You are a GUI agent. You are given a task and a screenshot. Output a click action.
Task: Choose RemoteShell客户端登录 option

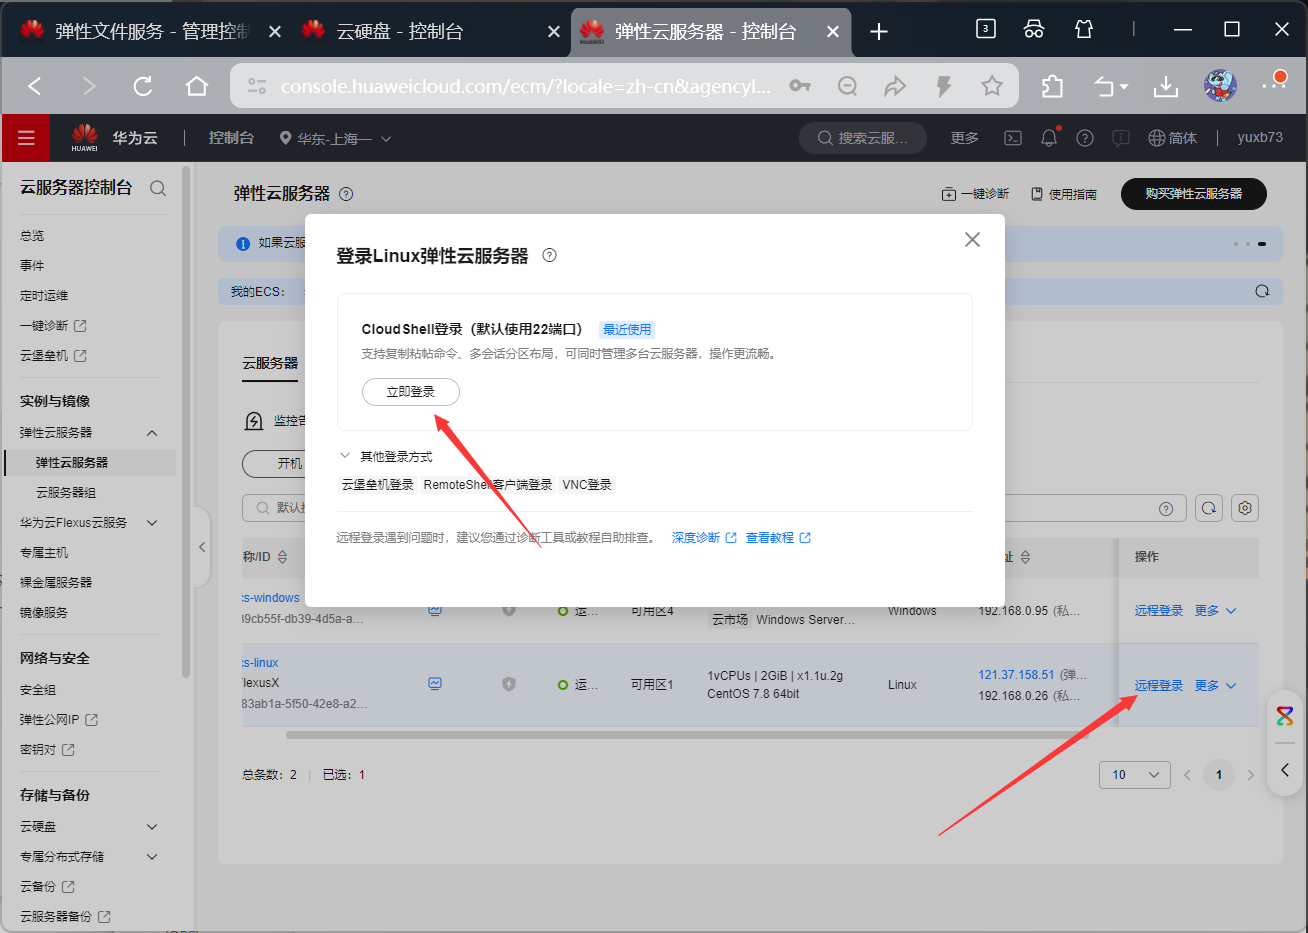[x=488, y=485]
